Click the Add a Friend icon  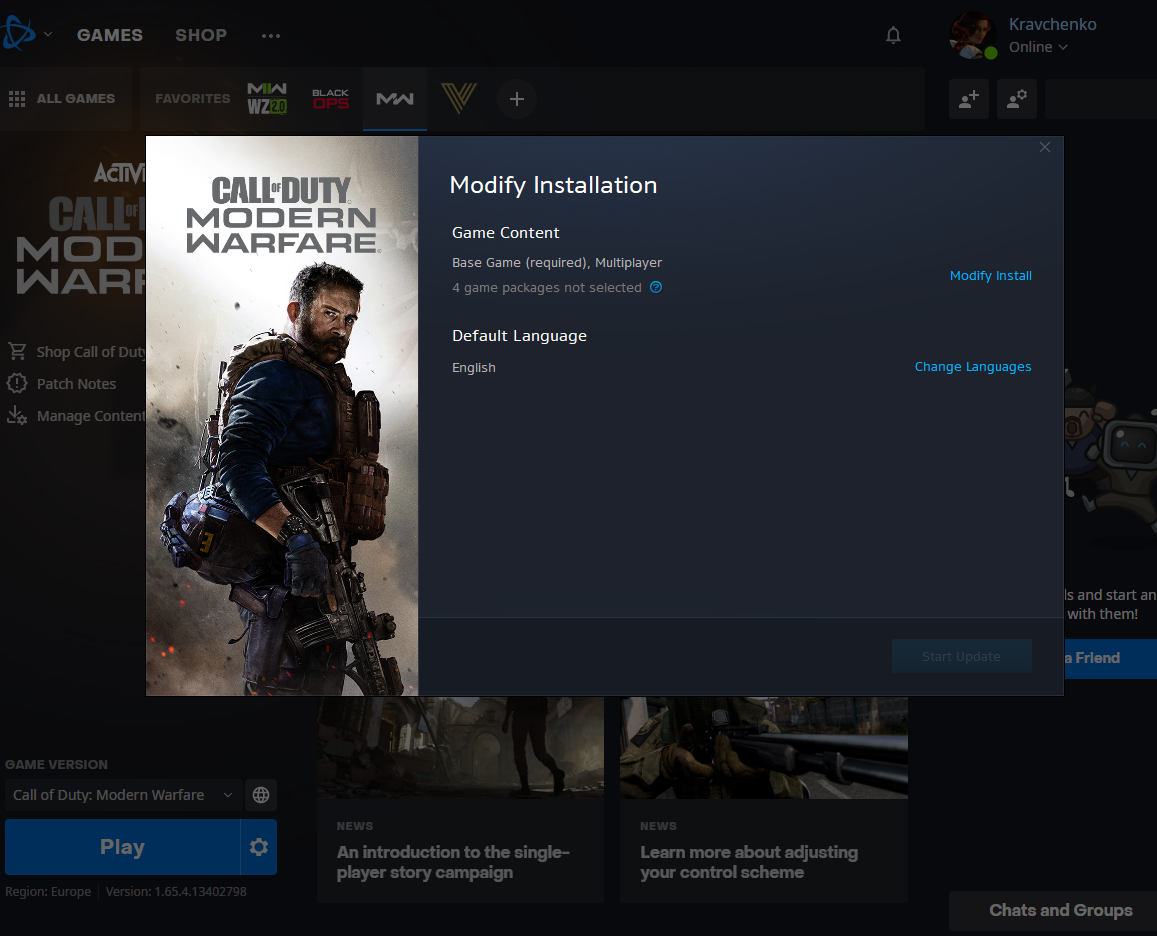pyautogui.click(x=969, y=99)
